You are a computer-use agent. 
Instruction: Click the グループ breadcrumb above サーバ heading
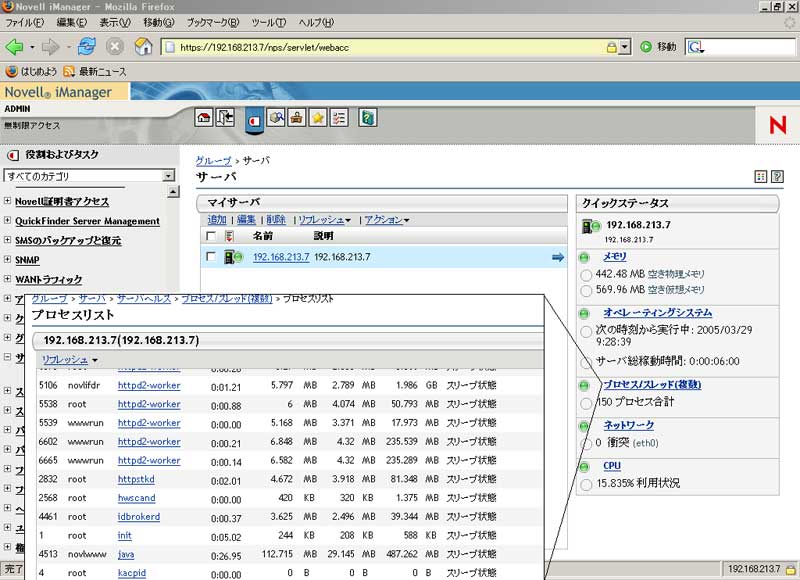coord(214,161)
